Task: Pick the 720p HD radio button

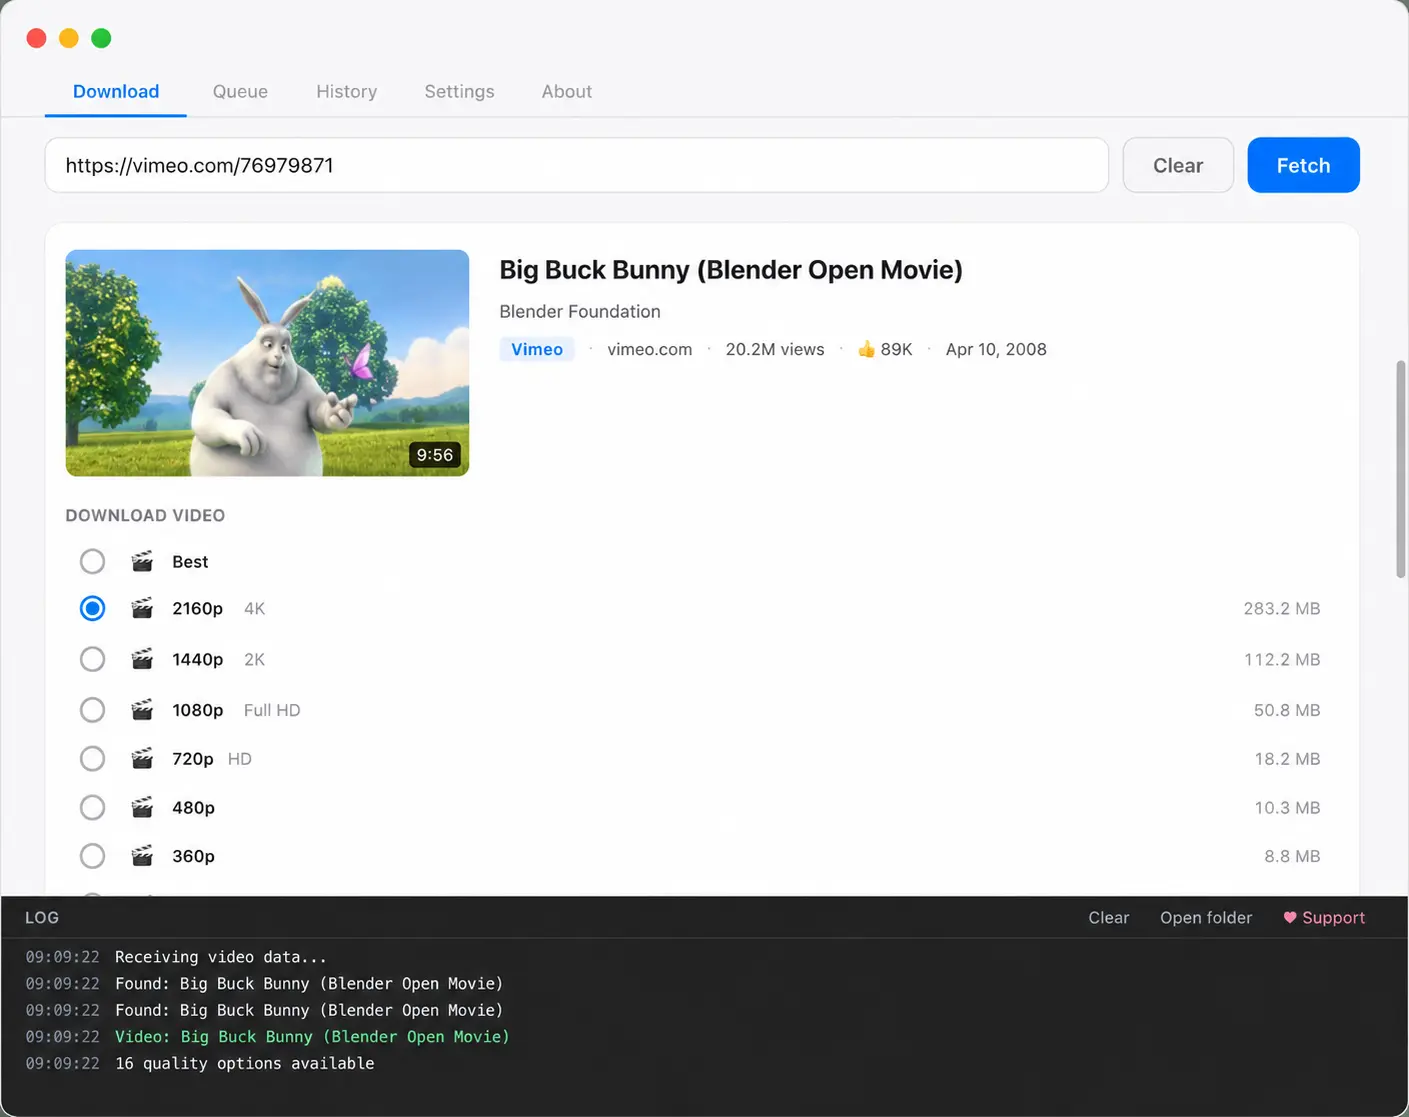Action: coord(92,759)
